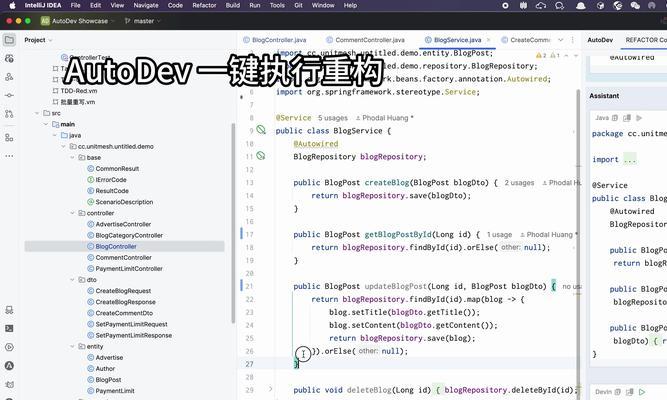
Task: Collapse the src folder
Action: coord(37,113)
